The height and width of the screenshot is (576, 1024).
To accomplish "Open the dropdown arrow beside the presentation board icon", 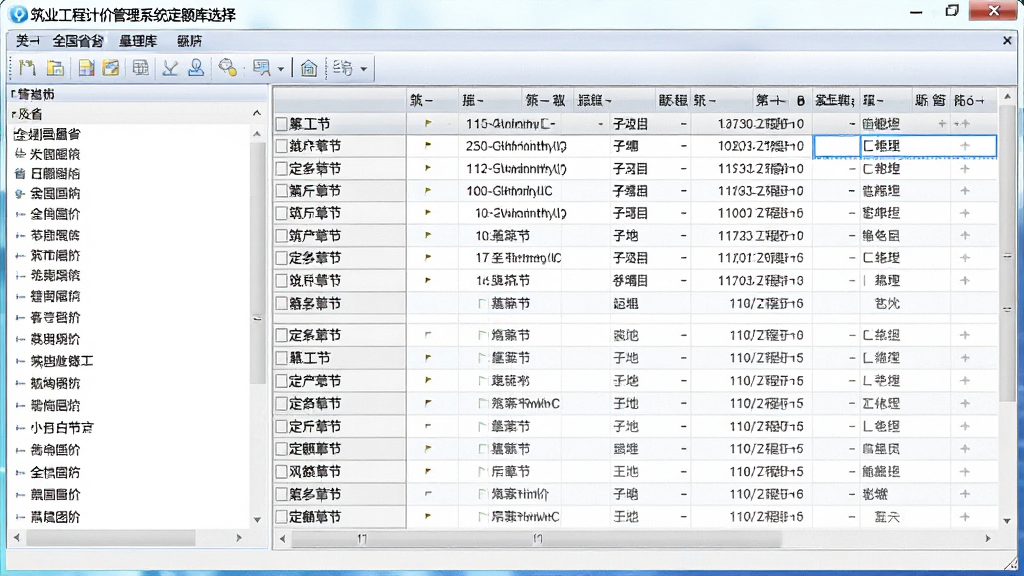I will coord(281,69).
